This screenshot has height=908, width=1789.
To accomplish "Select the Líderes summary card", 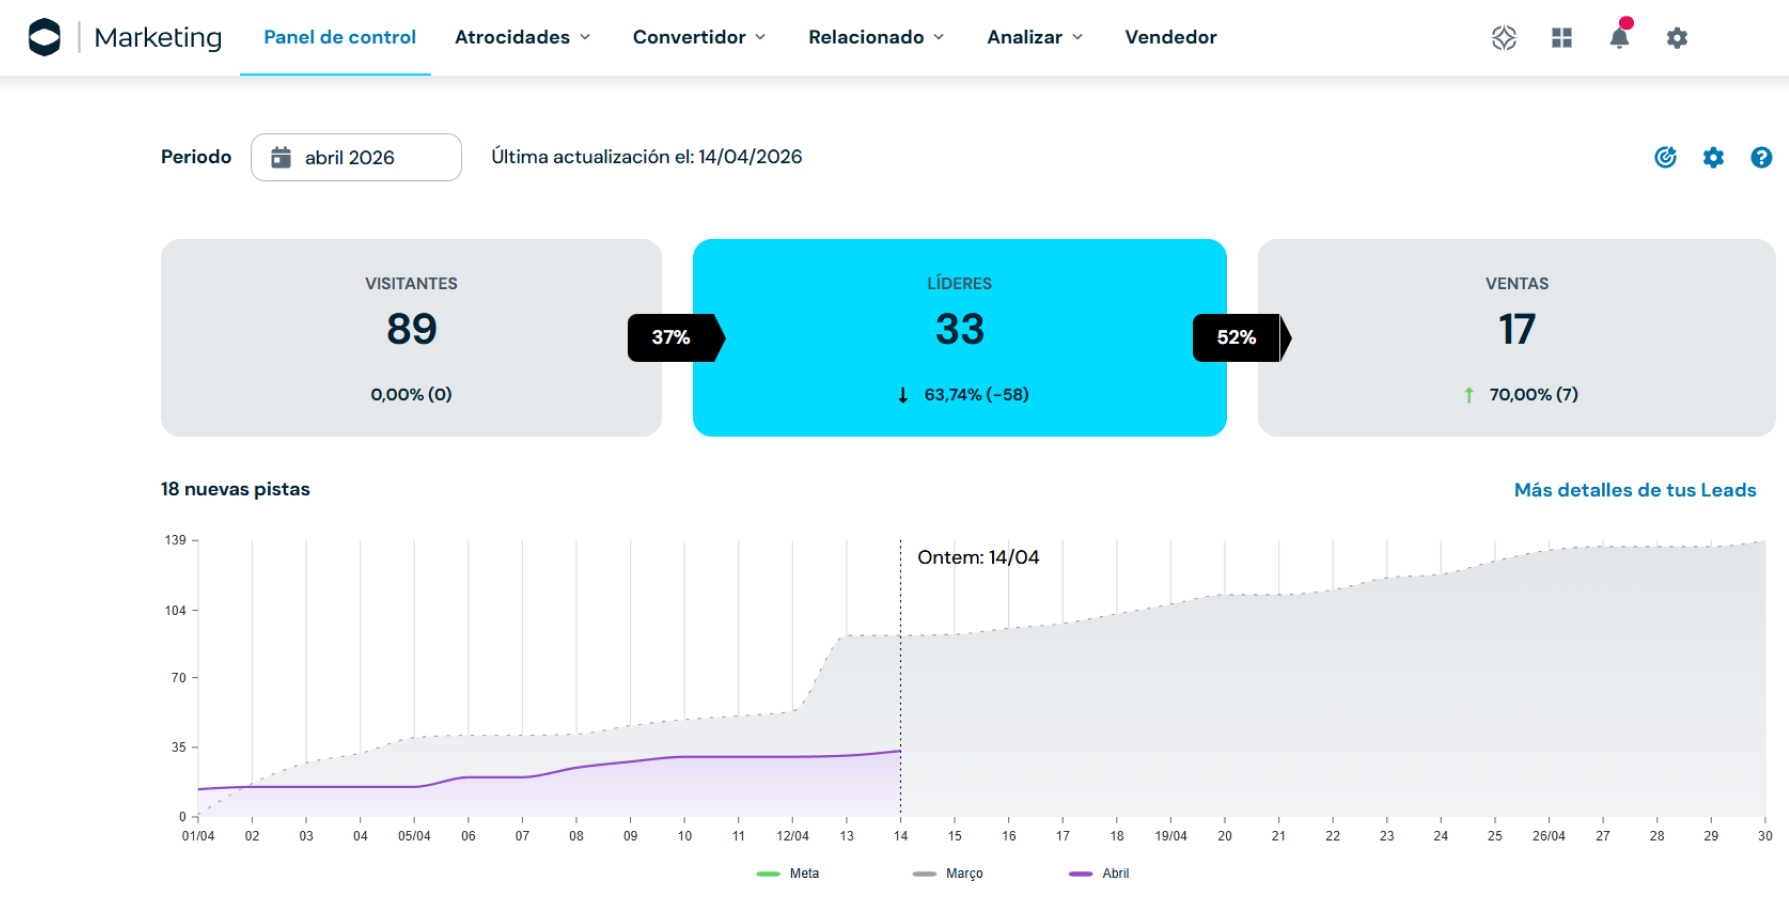I will (959, 337).
